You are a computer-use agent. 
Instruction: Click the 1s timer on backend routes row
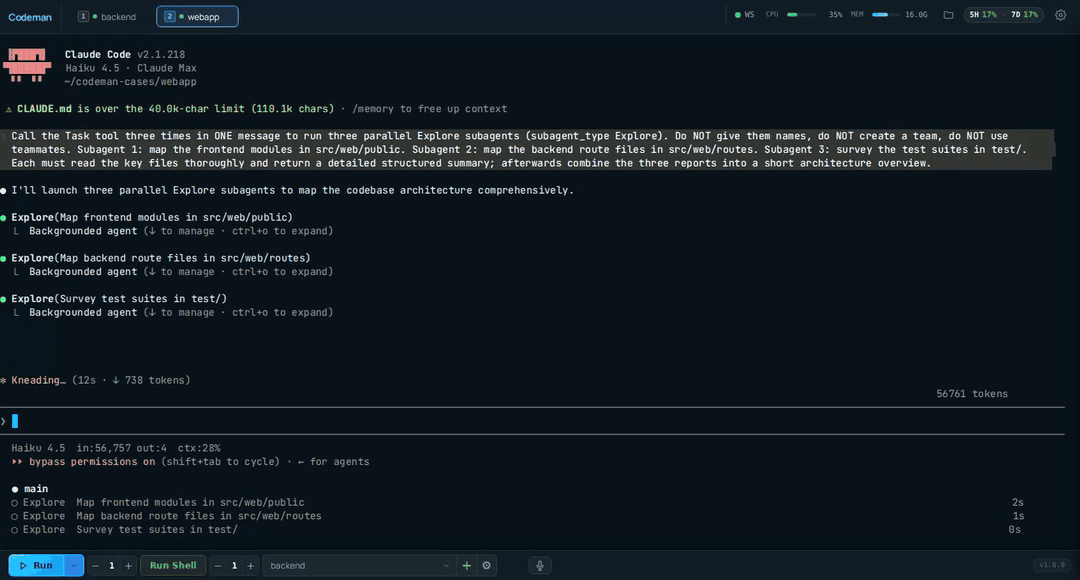(1018, 516)
